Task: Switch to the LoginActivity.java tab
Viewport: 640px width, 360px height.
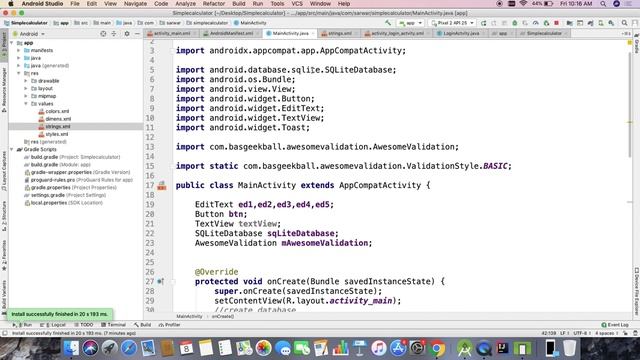Action: (x=460, y=33)
